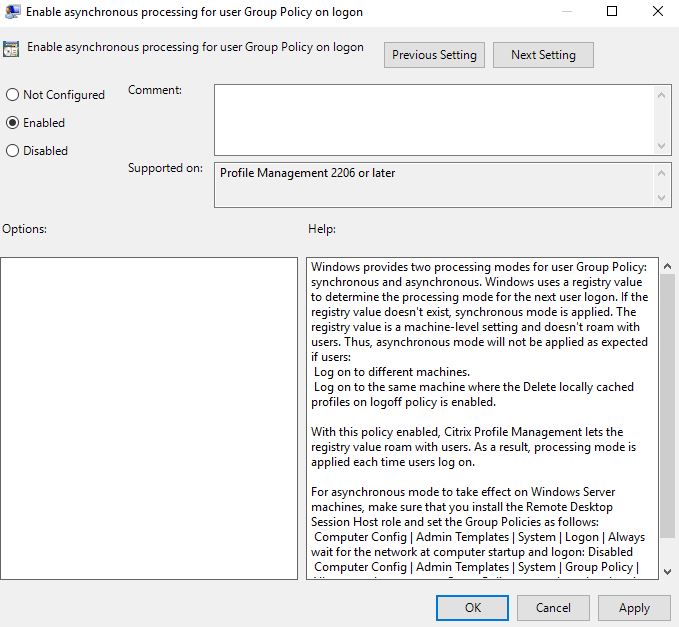Click inside the Comment text box
The height and width of the screenshot is (627, 679).
click(435, 119)
